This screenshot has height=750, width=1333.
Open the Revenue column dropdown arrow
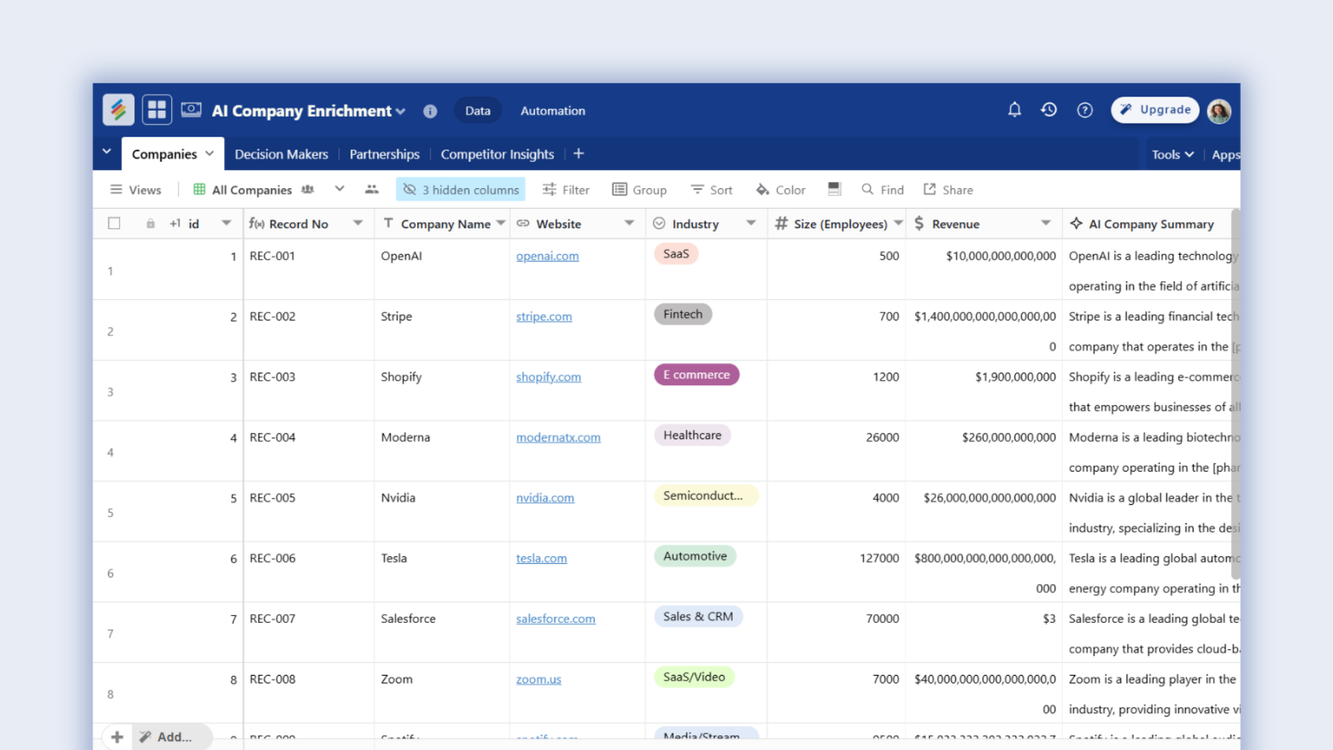click(x=1045, y=224)
